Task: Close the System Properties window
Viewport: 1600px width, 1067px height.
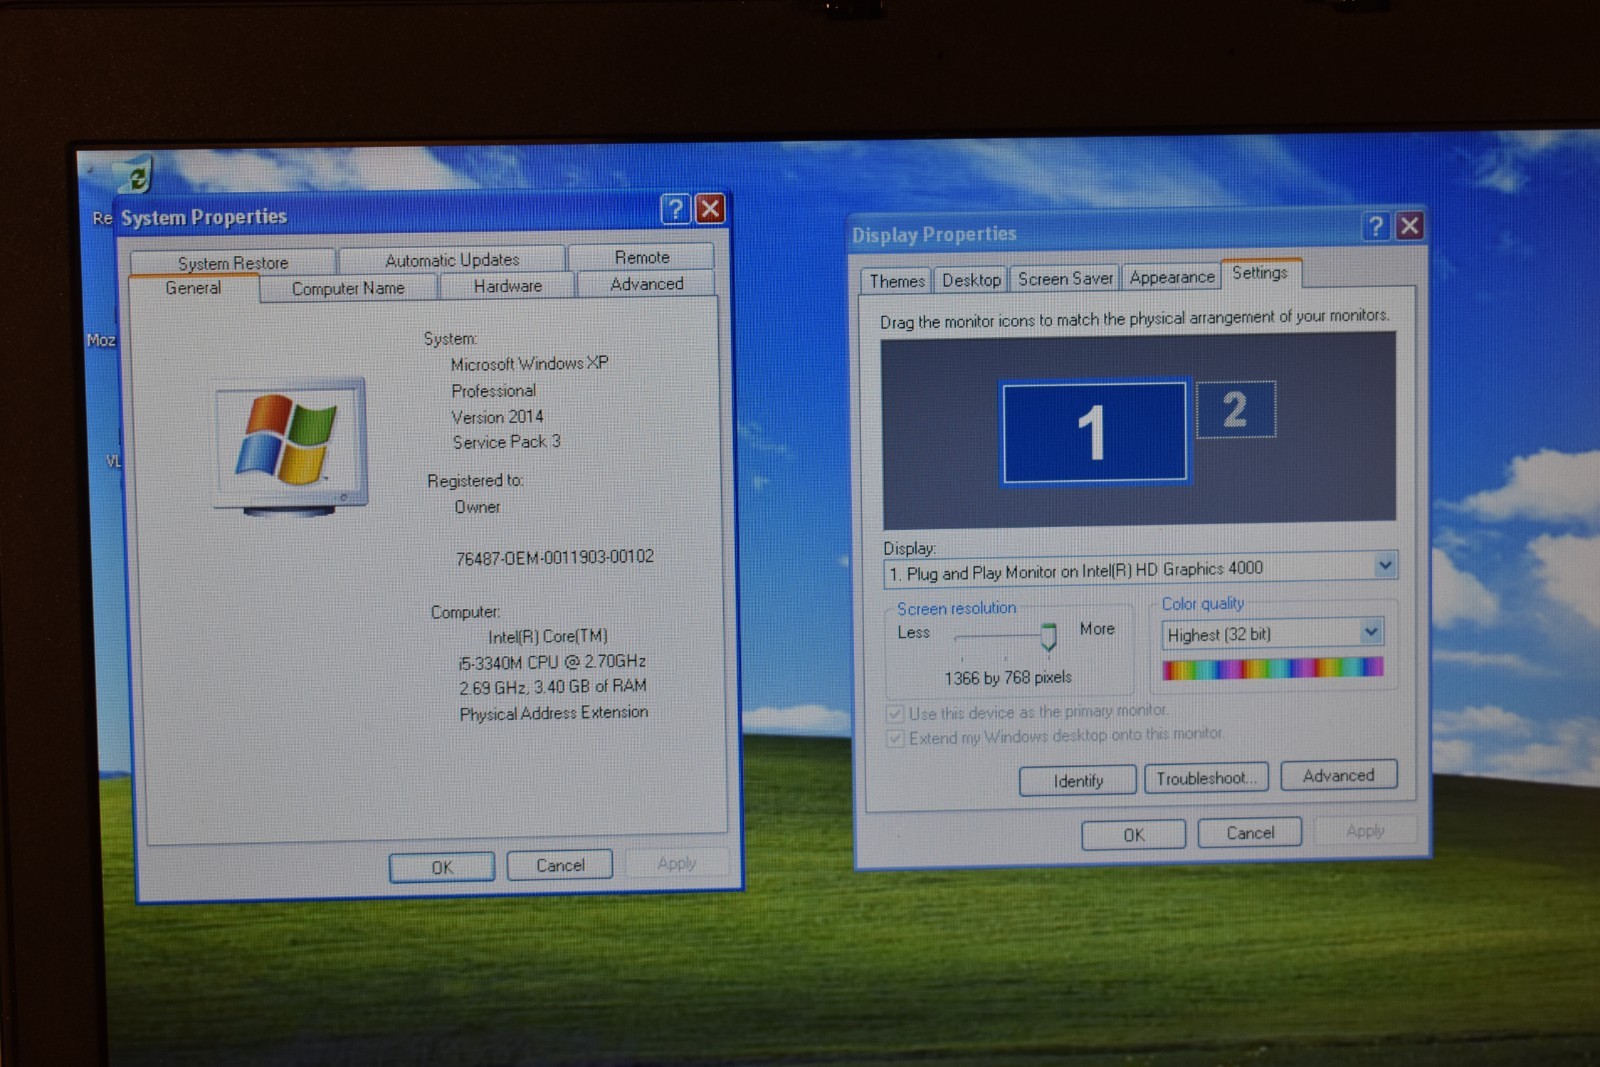Action: (x=710, y=208)
